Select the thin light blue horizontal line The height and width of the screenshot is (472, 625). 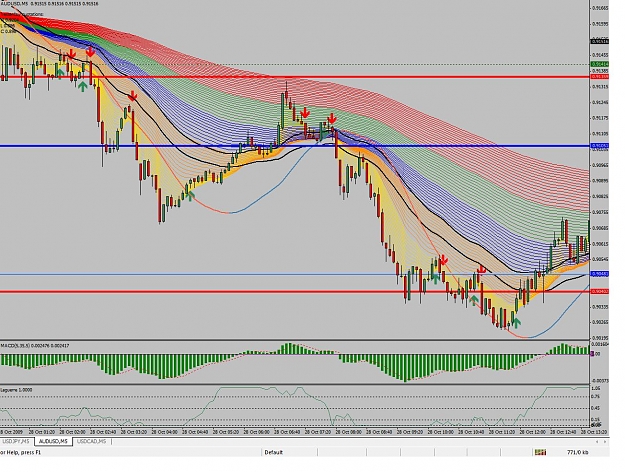(294, 274)
